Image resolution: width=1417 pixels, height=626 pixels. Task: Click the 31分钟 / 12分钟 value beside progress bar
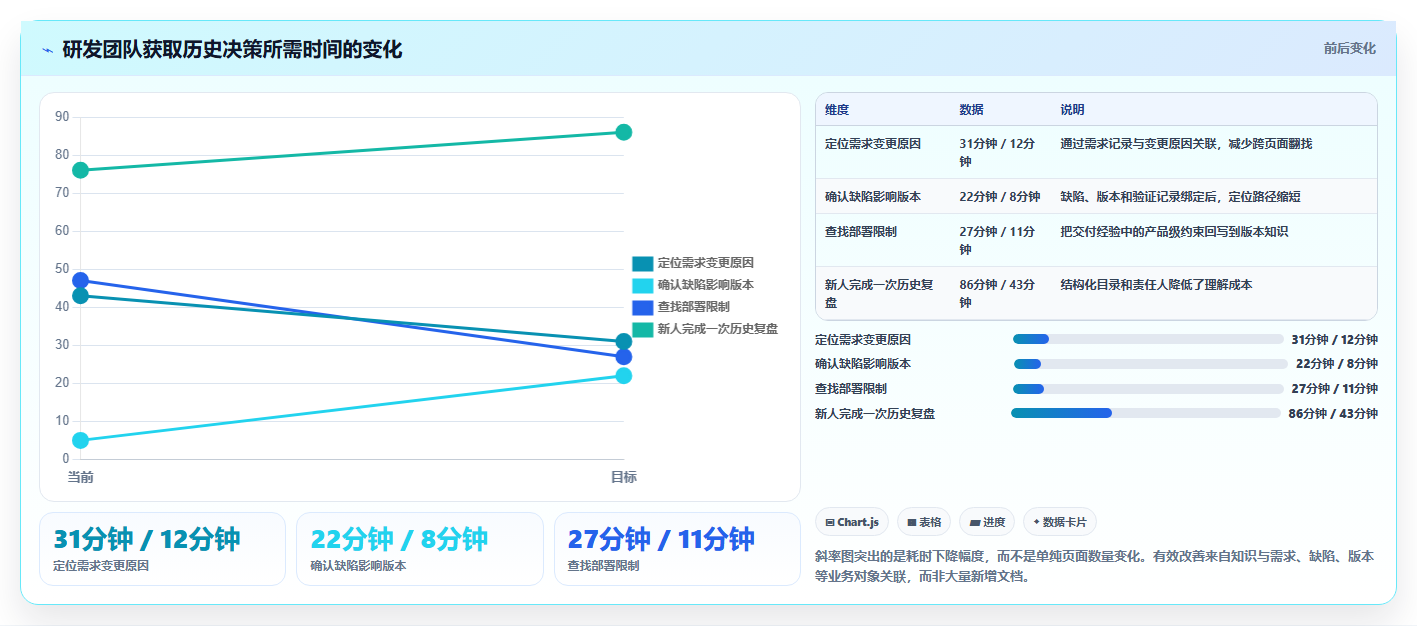coord(1334,340)
